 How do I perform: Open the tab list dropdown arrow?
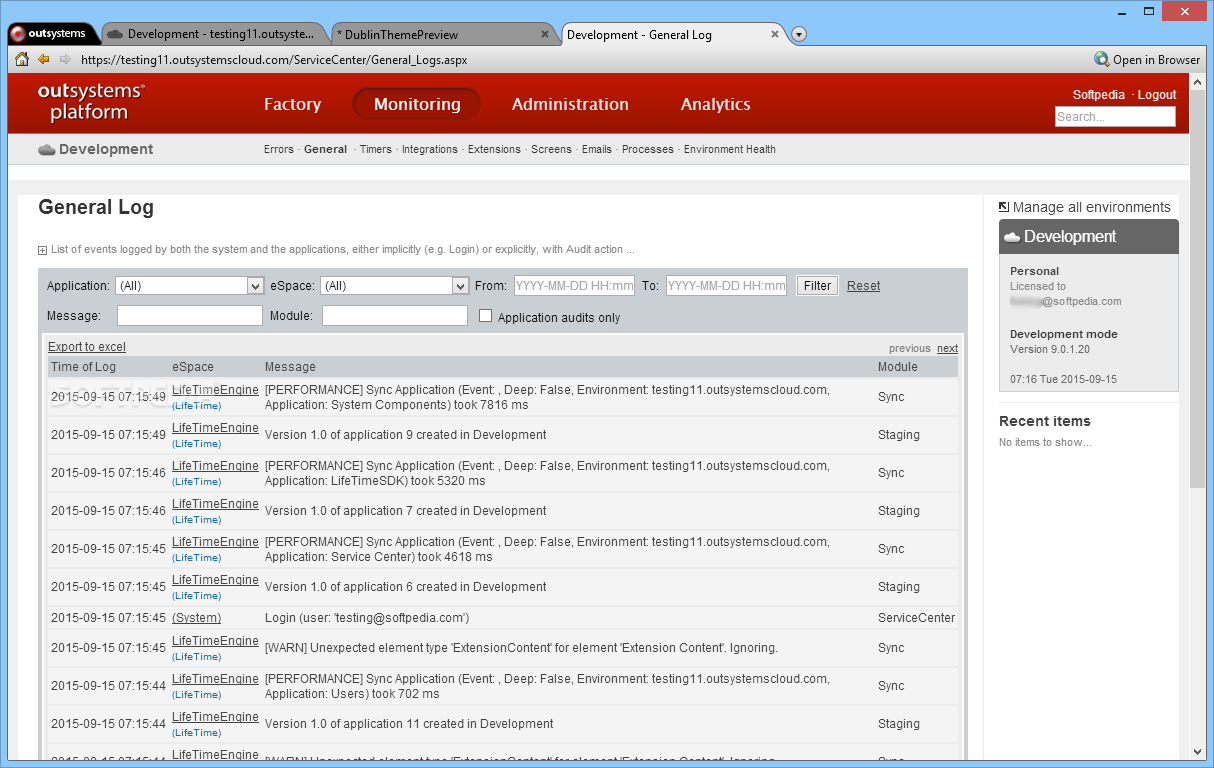[799, 35]
